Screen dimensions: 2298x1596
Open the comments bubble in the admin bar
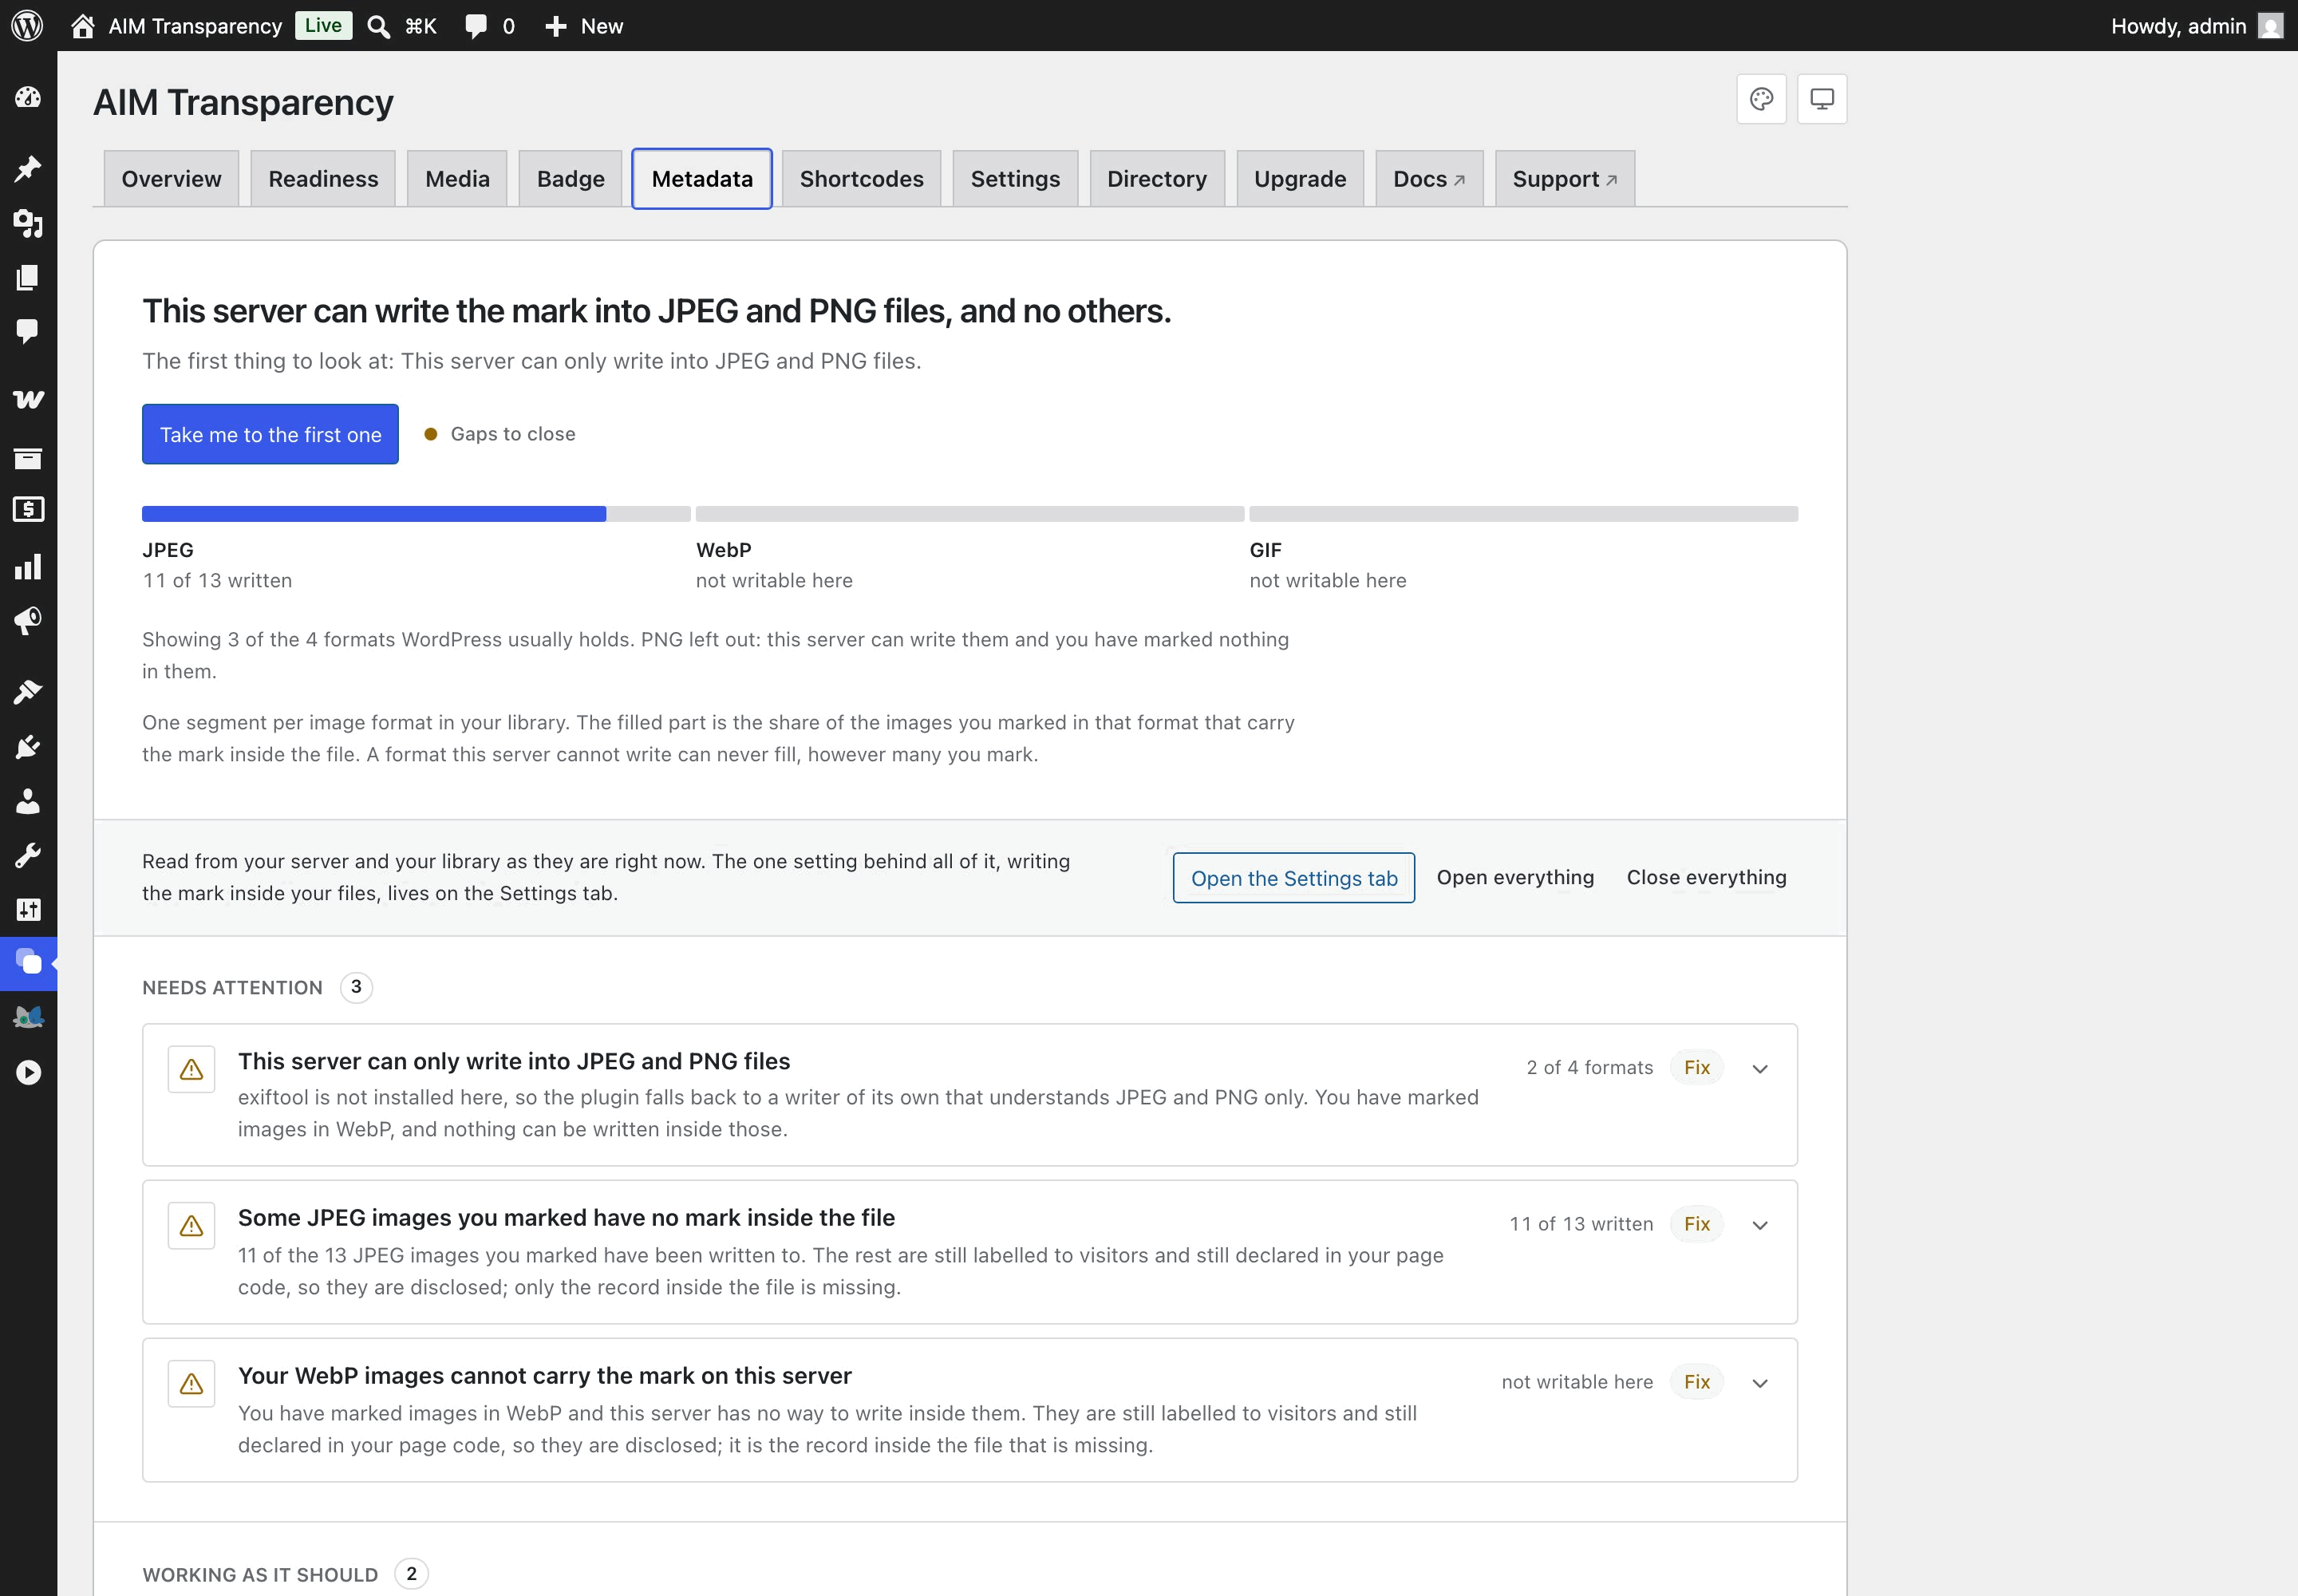tap(476, 26)
